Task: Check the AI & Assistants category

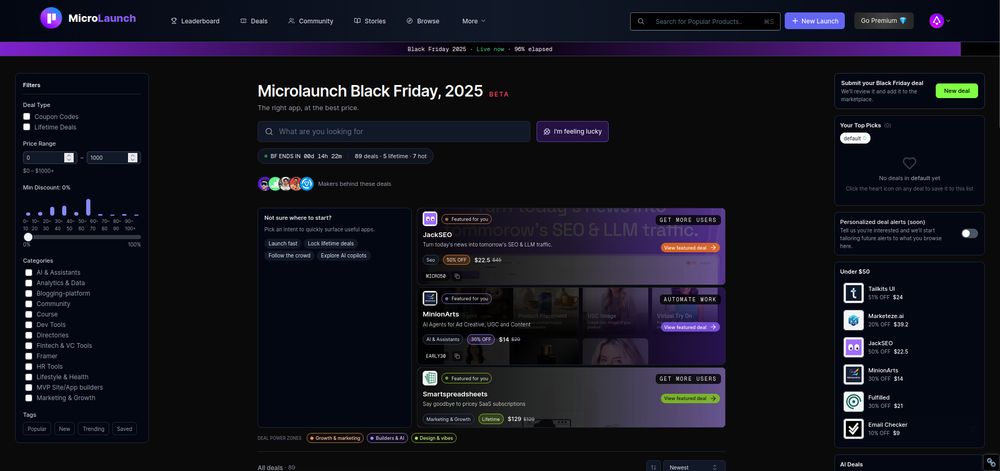Action: pyautogui.click(x=29, y=272)
